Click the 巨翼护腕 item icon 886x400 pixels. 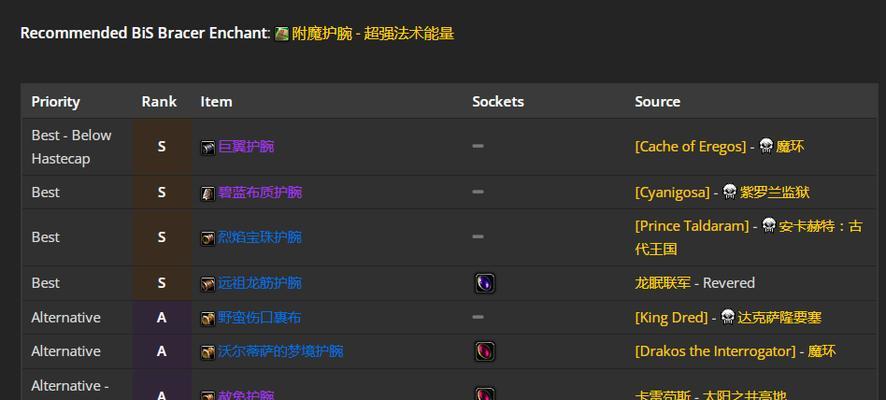point(208,147)
